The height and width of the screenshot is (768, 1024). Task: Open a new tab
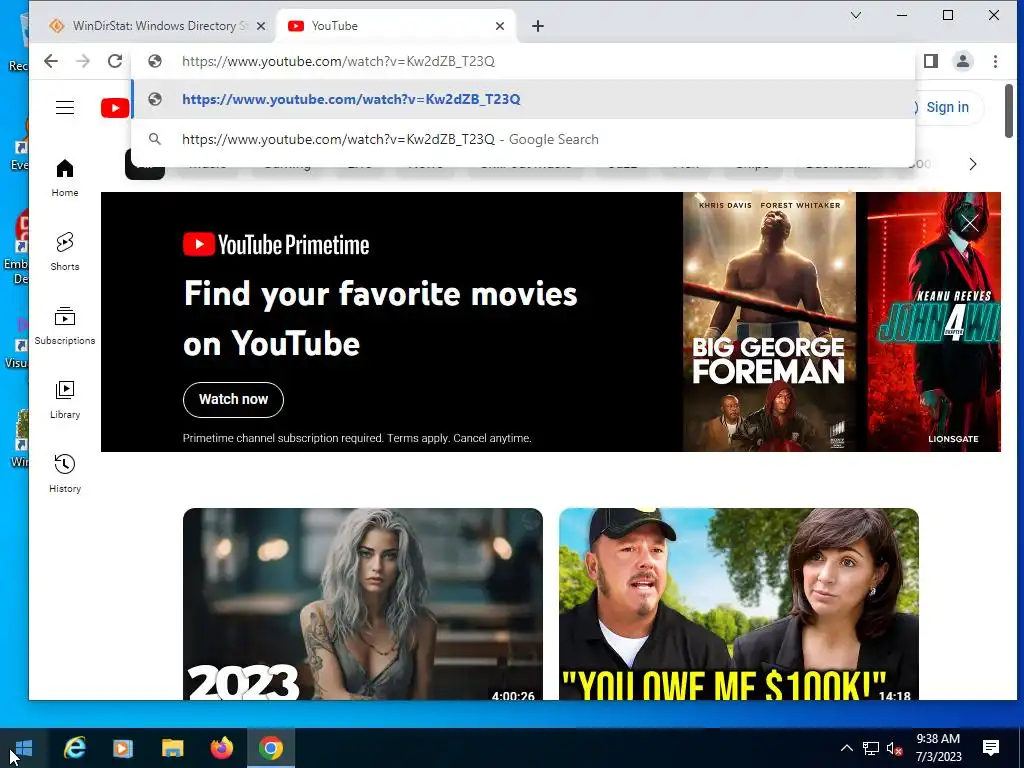(537, 26)
